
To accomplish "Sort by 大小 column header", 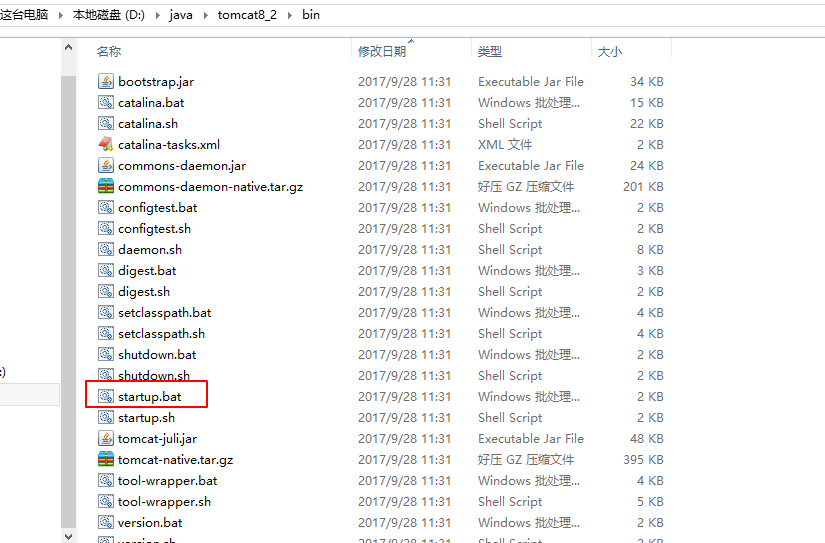I will pos(610,51).
